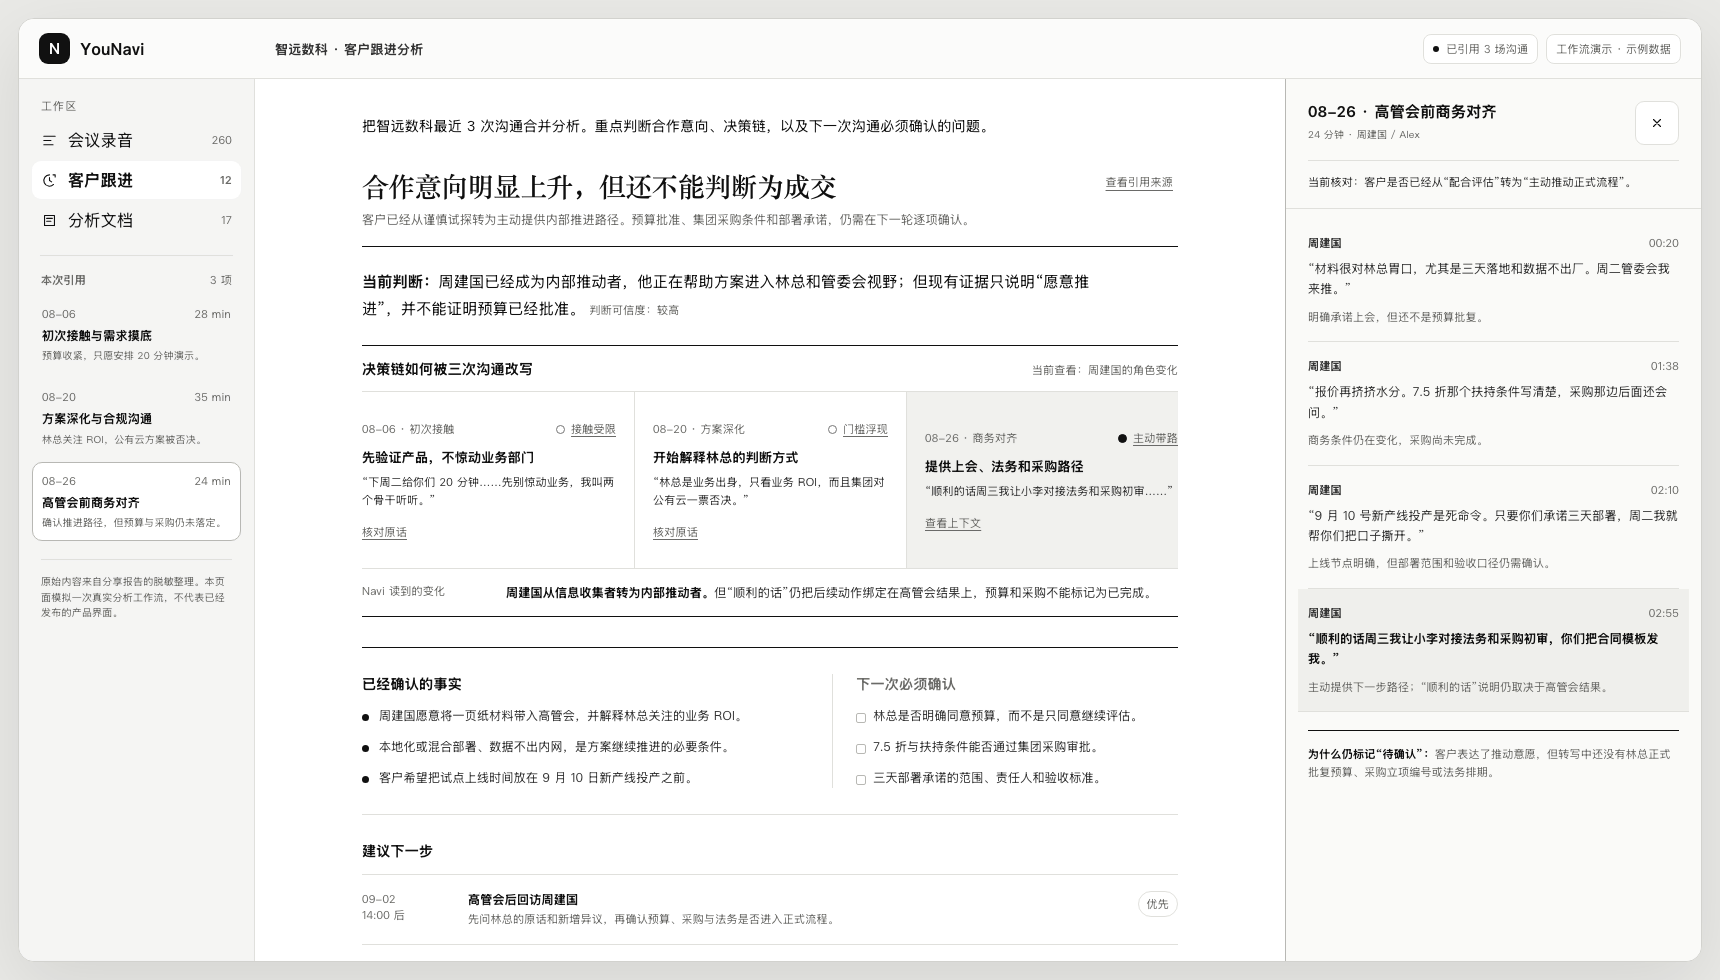
Task: Click the YouNavi N logo icon
Action: pos(54,48)
